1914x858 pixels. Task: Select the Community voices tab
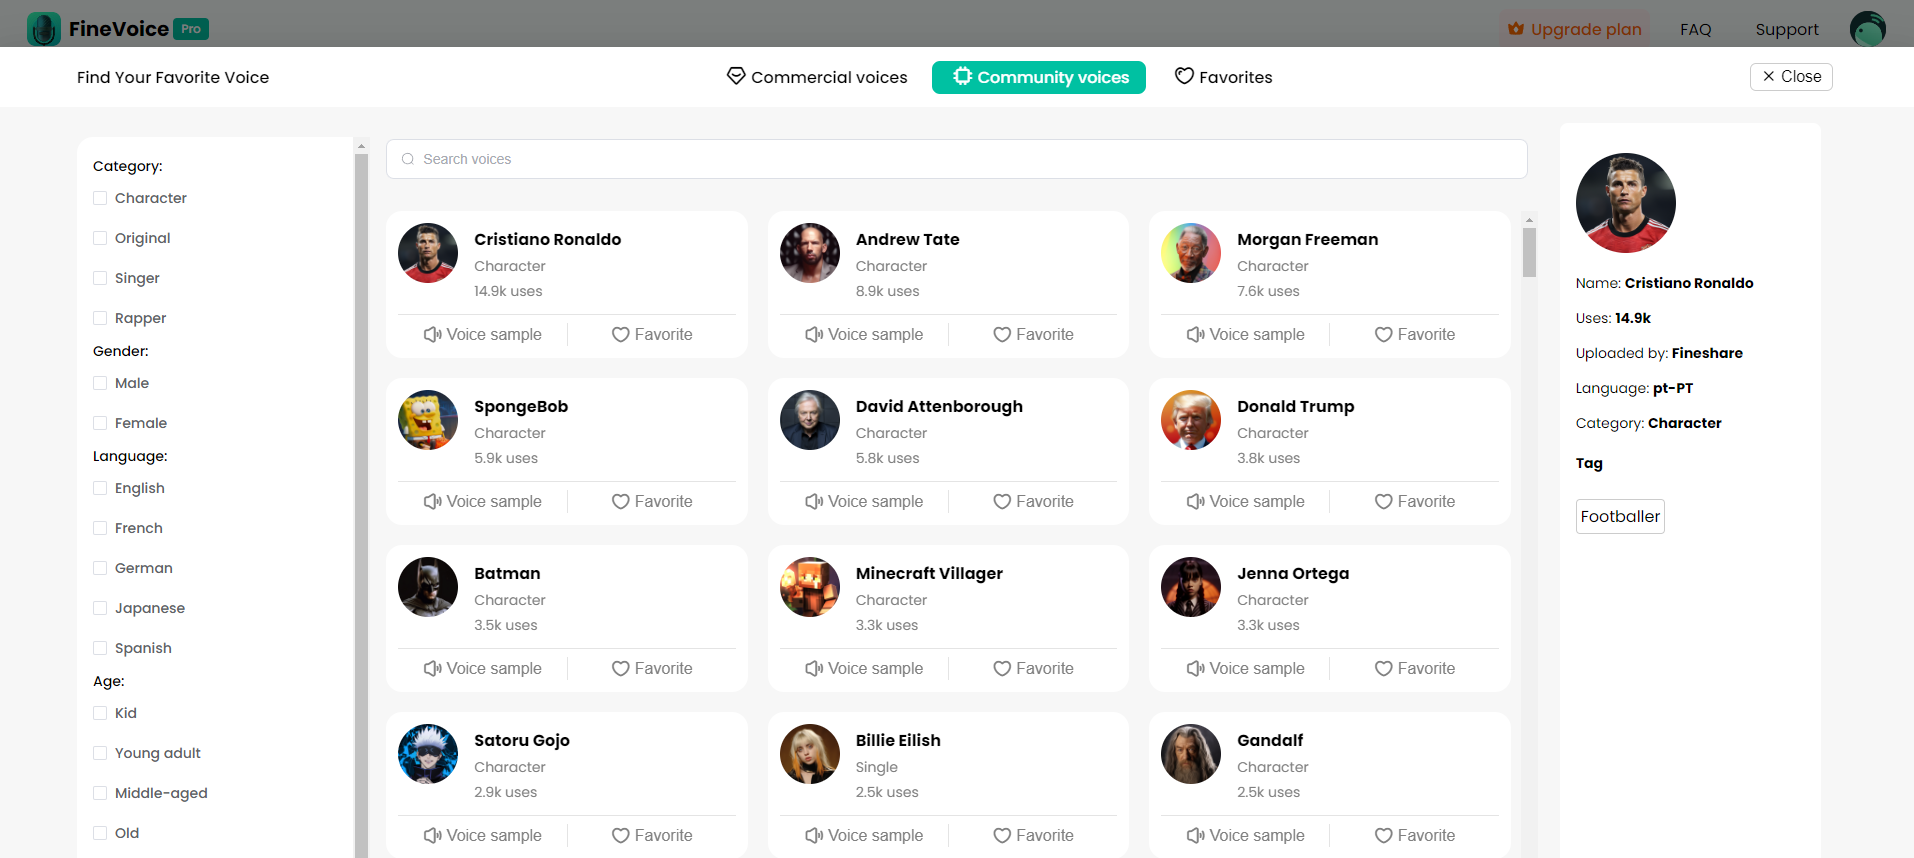tap(1039, 77)
